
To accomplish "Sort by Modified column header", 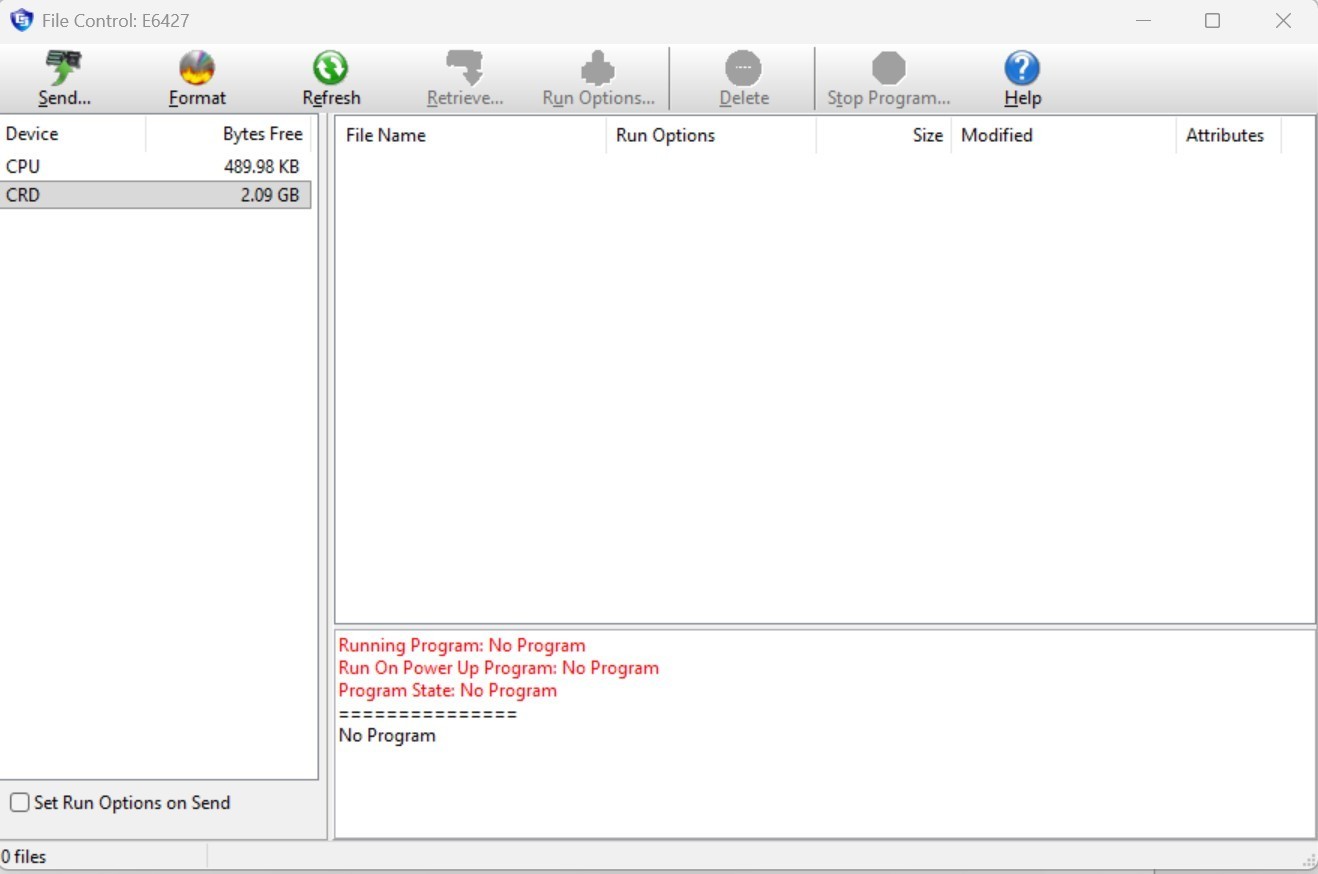I will [1062, 135].
